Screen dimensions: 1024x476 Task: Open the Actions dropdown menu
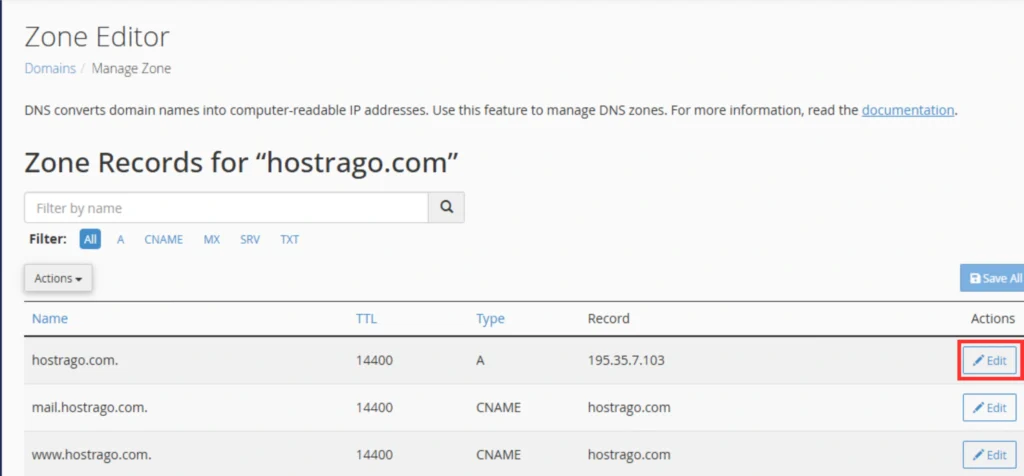[58, 278]
